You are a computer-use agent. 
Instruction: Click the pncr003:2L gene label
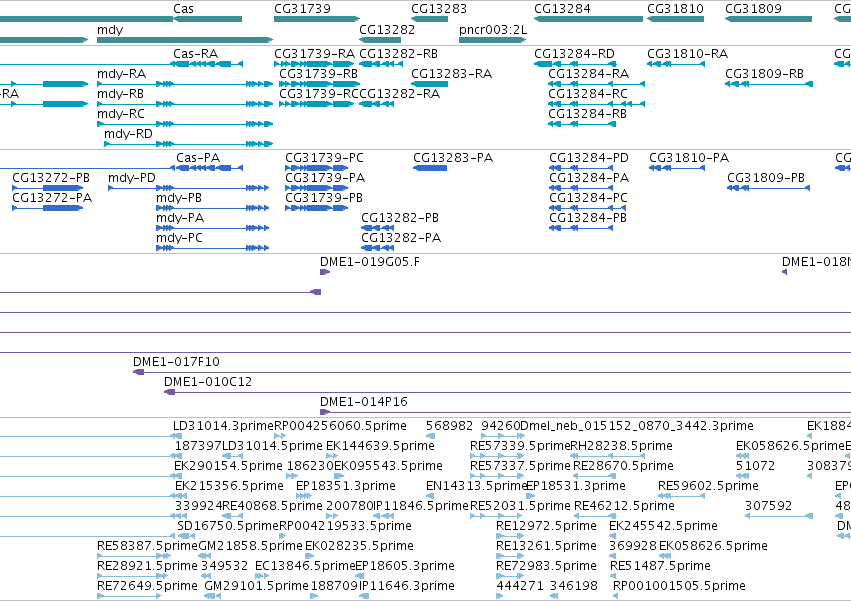pyautogui.click(x=493, y=30)
